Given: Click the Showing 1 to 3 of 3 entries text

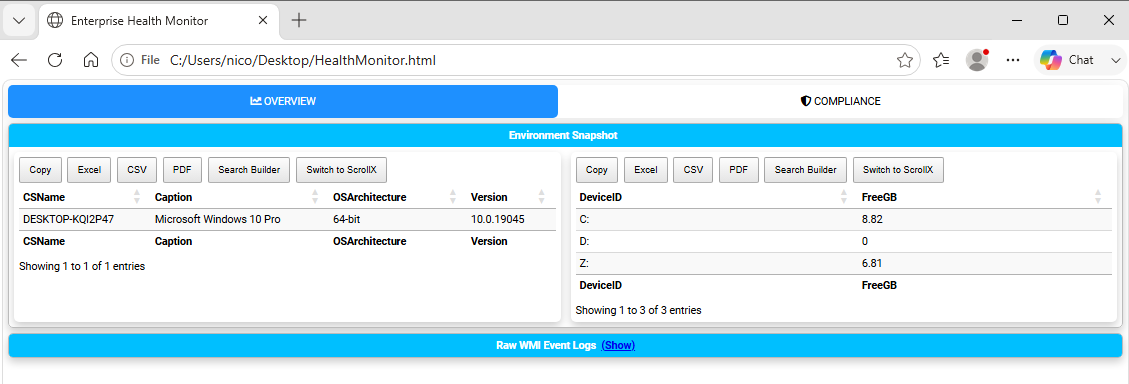Looking at the screenshot, I should click(x=639, y=310).
